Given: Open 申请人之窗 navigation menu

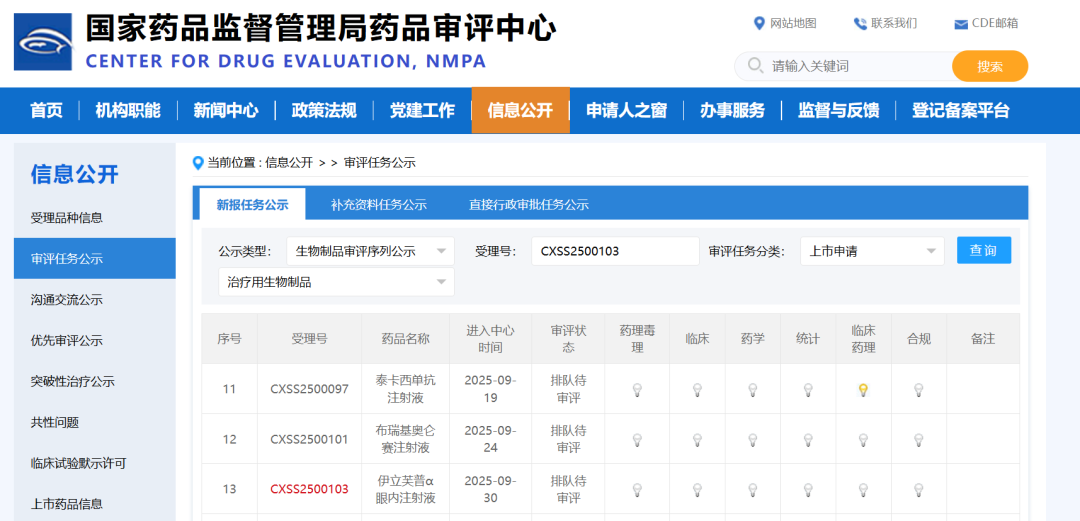Looking at the screenshot, I should coord(626,110).
